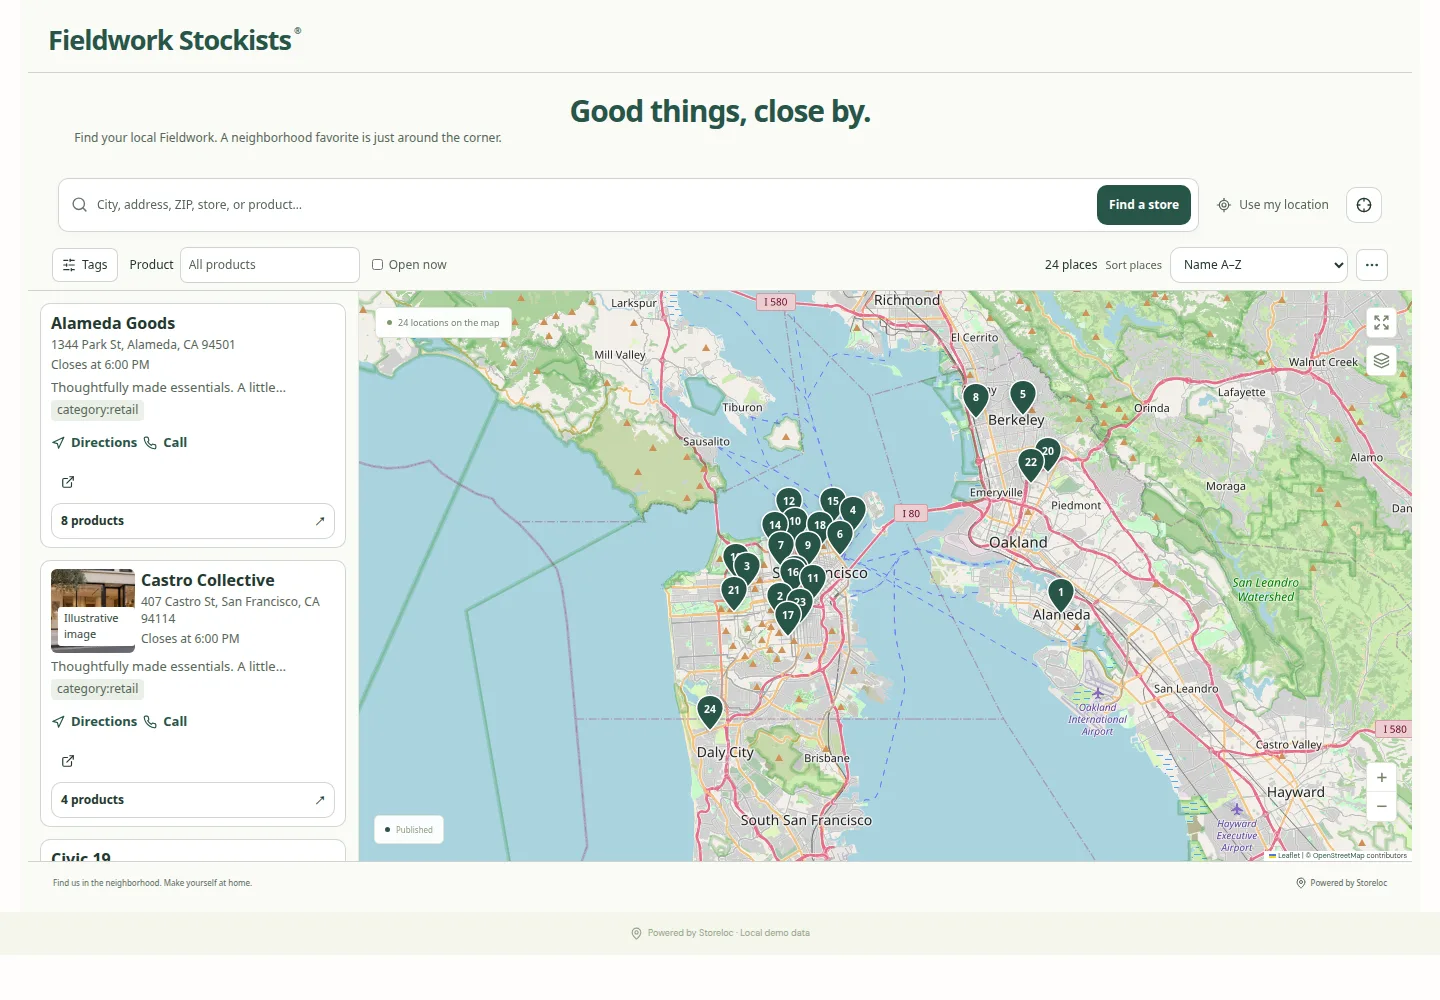Expand Alameda Goods 8 products
The image size is (1440, 1000).
coord(193,521)
